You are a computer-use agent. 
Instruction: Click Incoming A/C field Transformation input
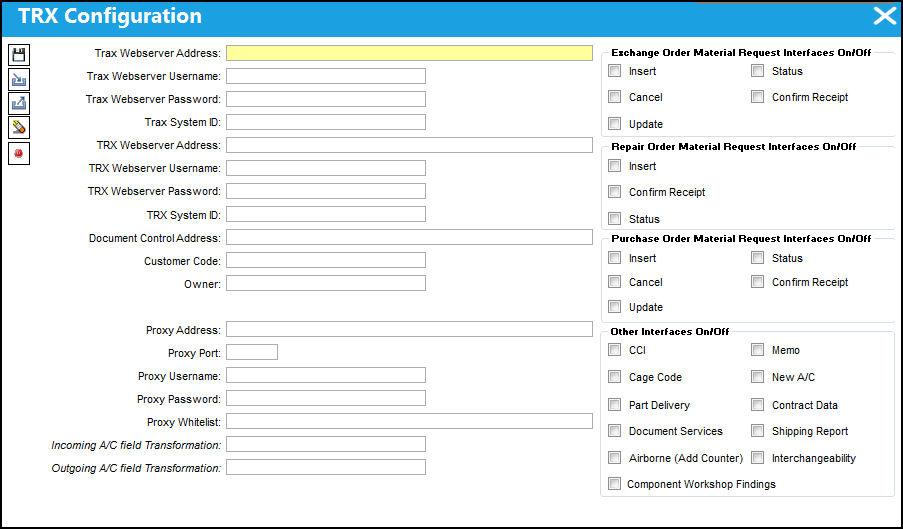tap(326, 444)
